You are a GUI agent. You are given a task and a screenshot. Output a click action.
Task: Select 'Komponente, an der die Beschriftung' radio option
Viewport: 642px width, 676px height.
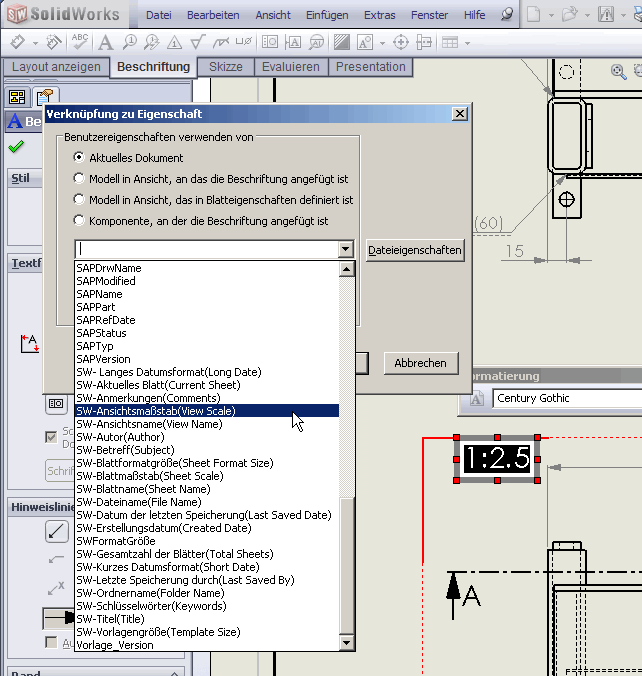[x=79, y=221]
